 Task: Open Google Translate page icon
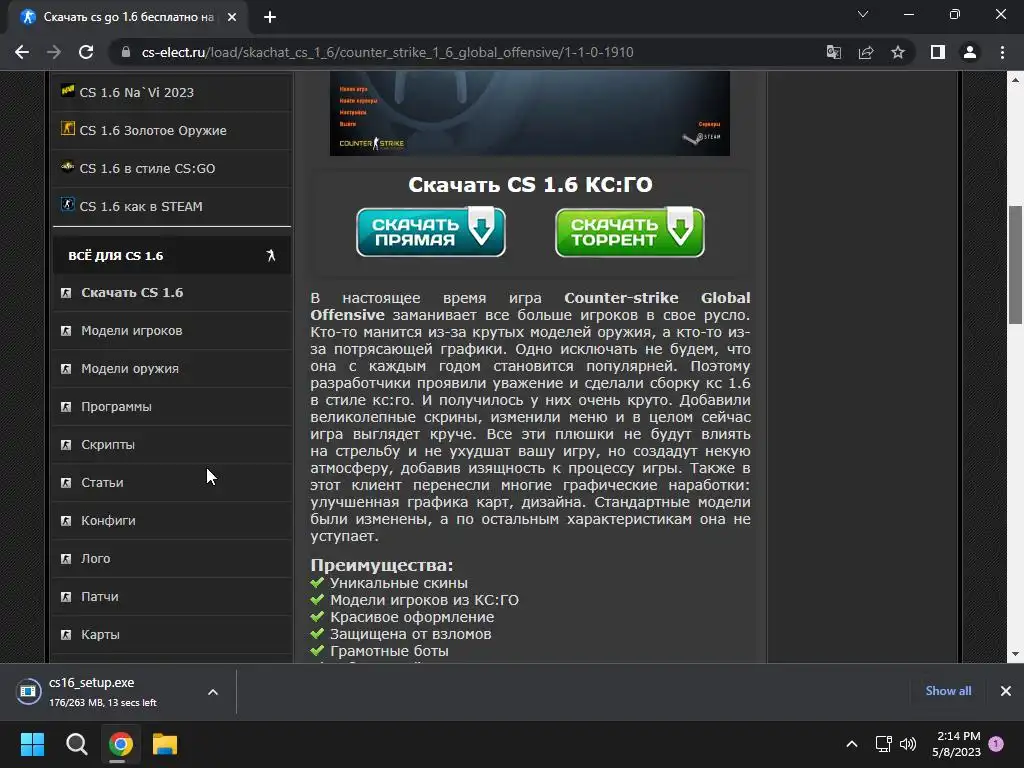pos(833,52)
